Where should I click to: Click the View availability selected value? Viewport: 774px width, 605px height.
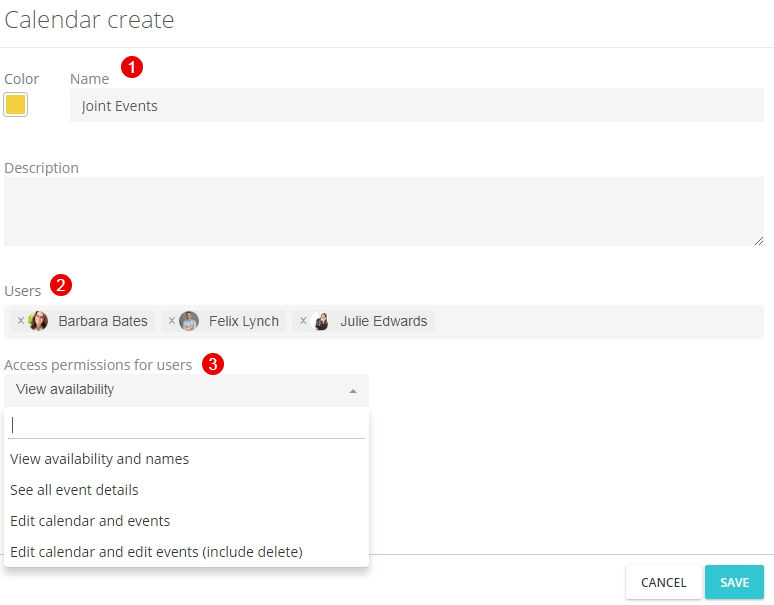pos(65,389)
